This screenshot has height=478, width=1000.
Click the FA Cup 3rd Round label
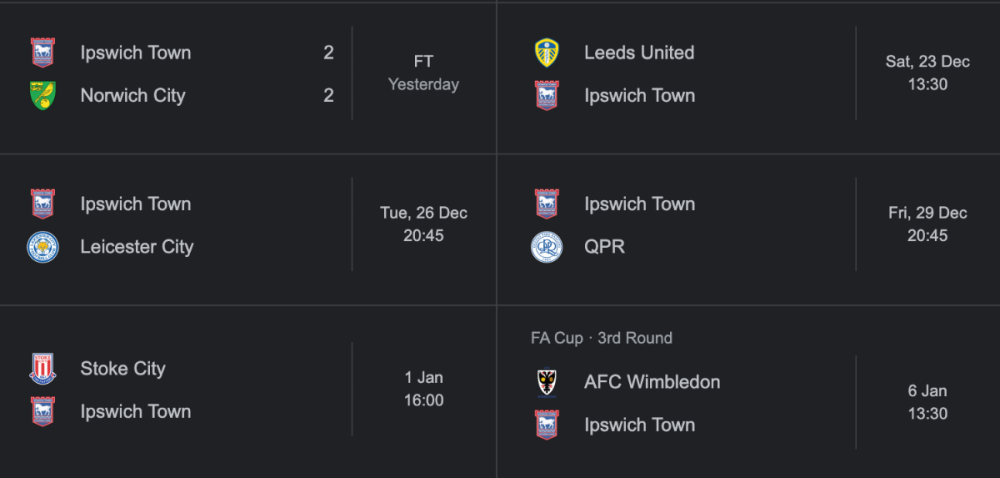pyautogui.click(x=601, y=338)
